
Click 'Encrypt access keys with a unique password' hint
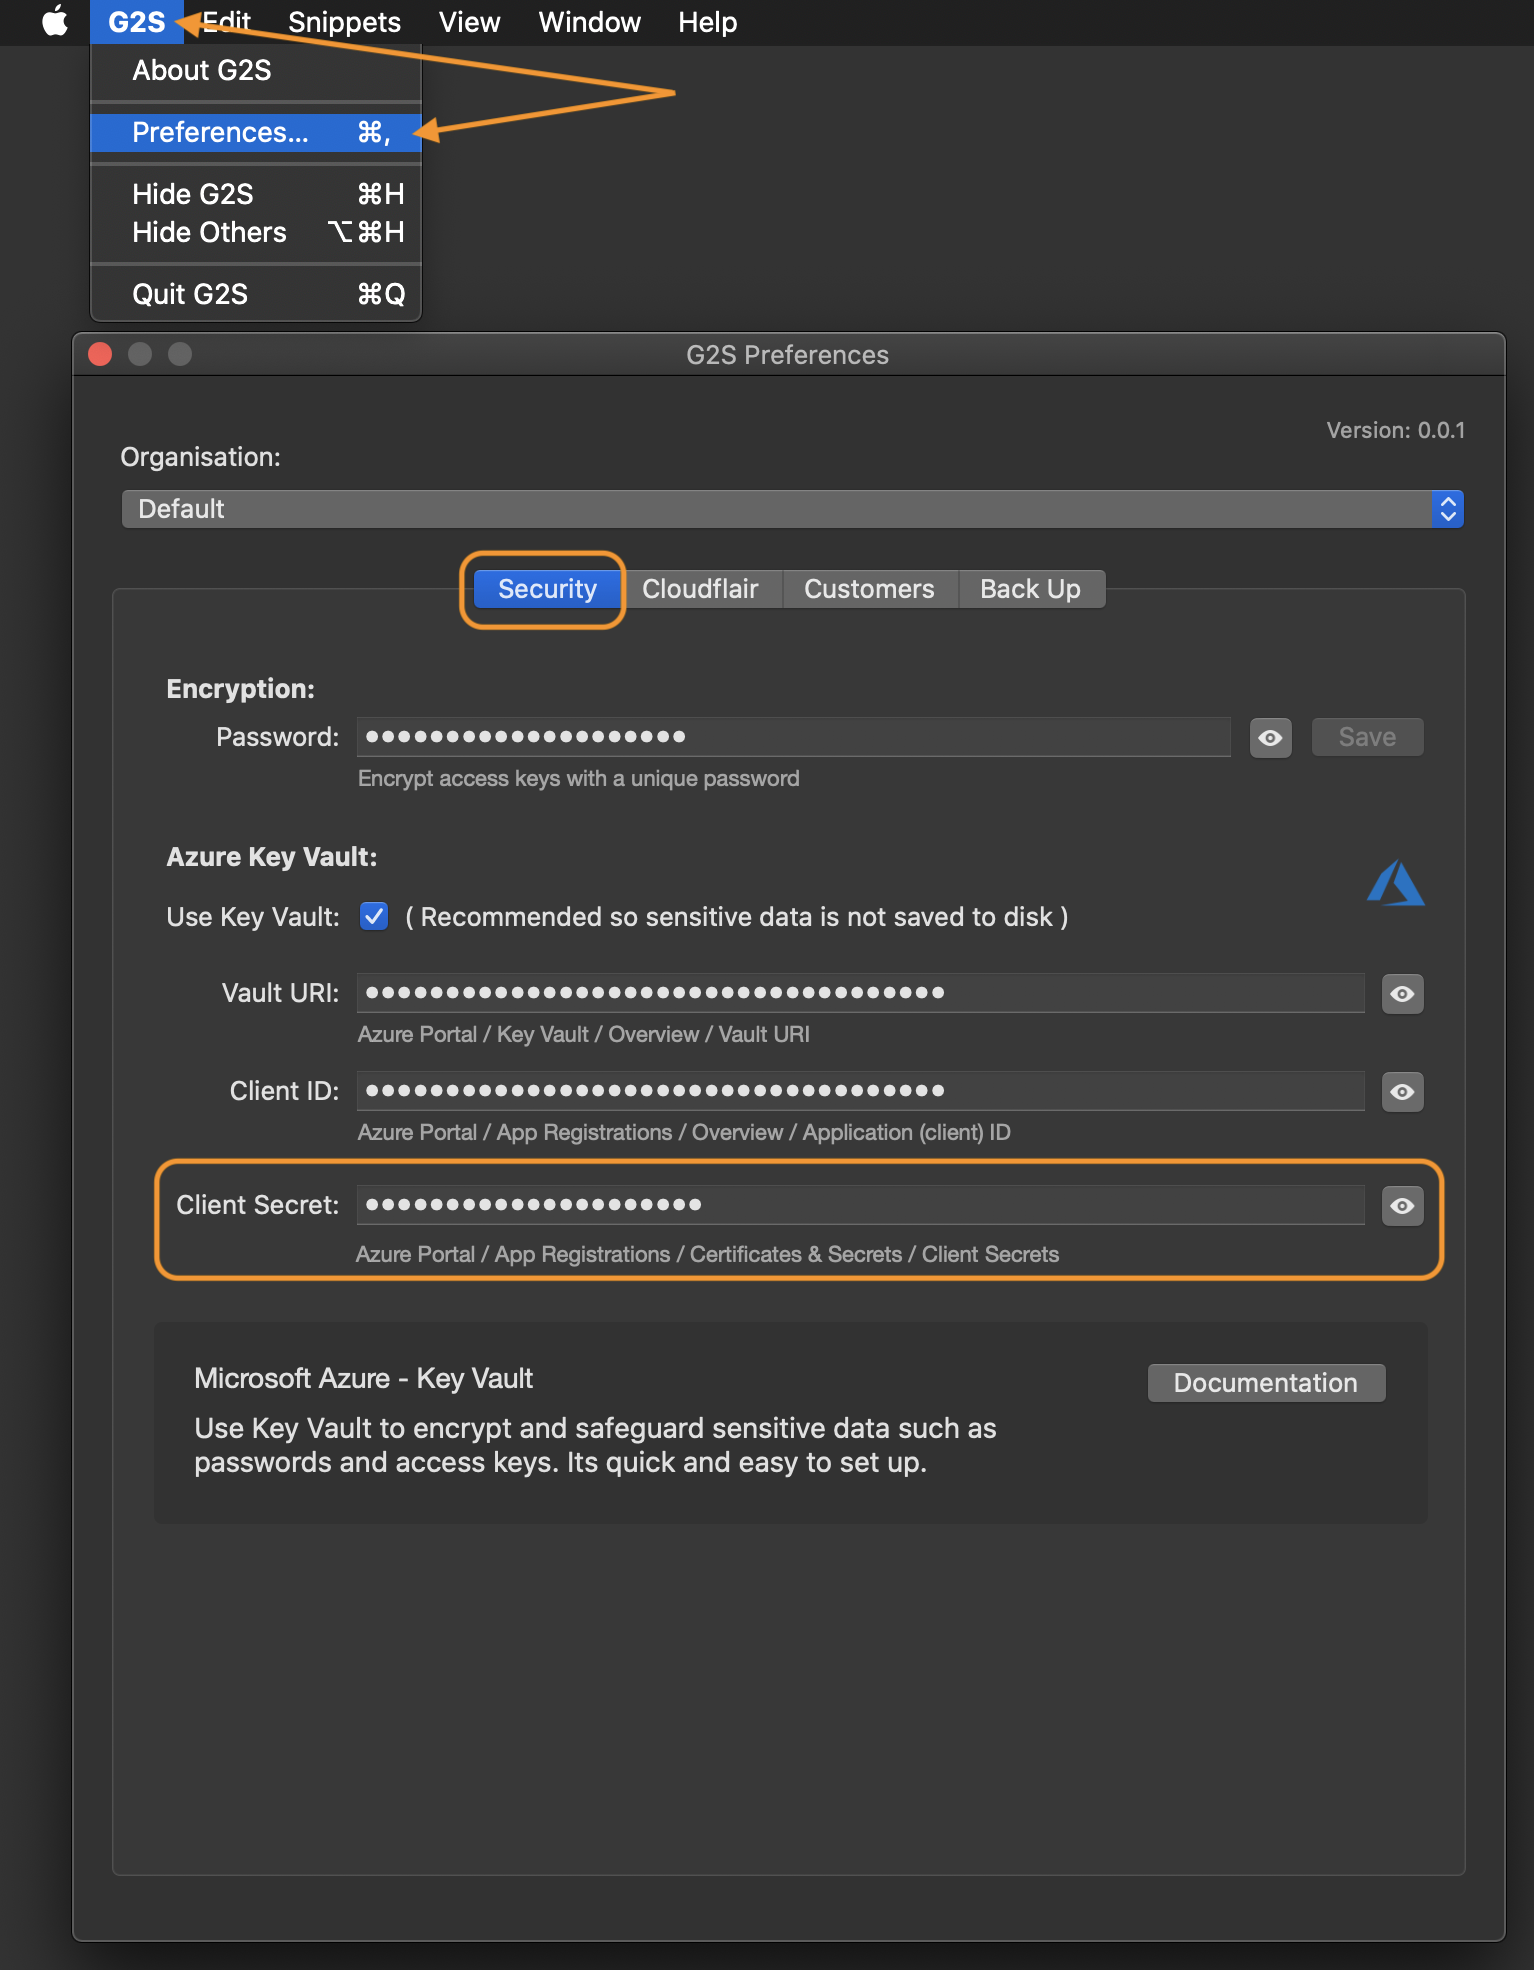[x=579, y=778]
